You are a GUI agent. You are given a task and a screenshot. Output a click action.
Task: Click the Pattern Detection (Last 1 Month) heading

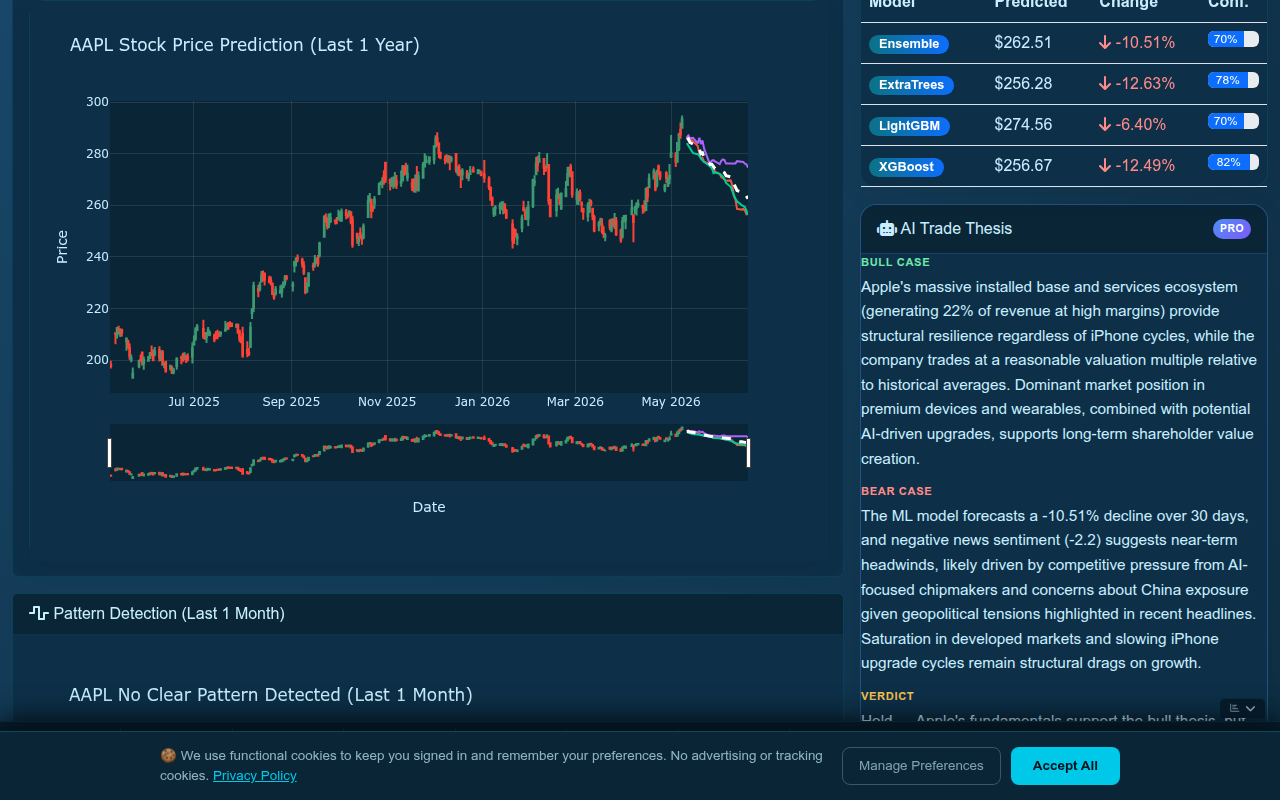tap(169, 613)
